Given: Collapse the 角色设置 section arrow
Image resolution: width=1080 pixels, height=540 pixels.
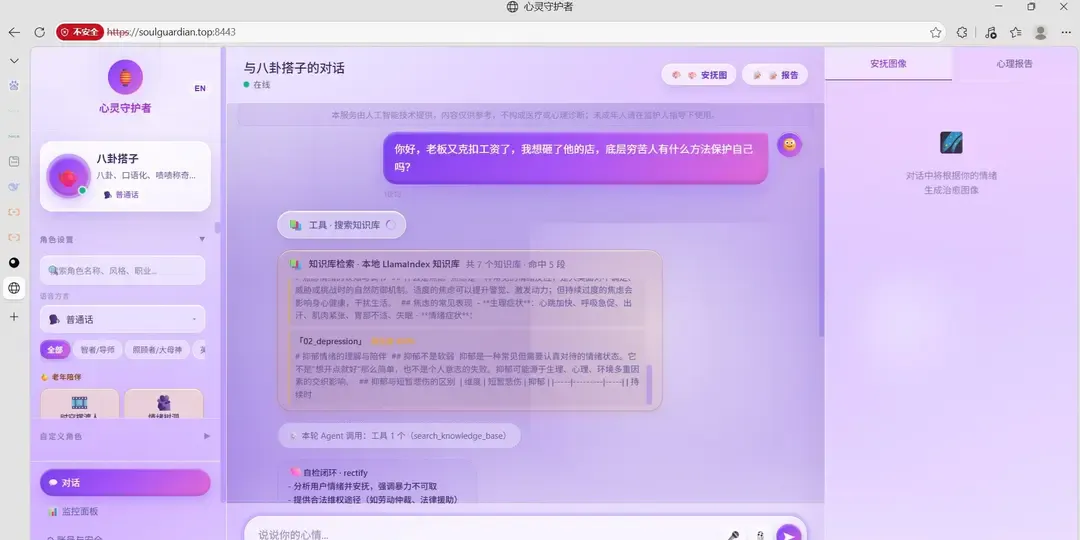Looking at the screenshot, I should [x=202, y=239].
